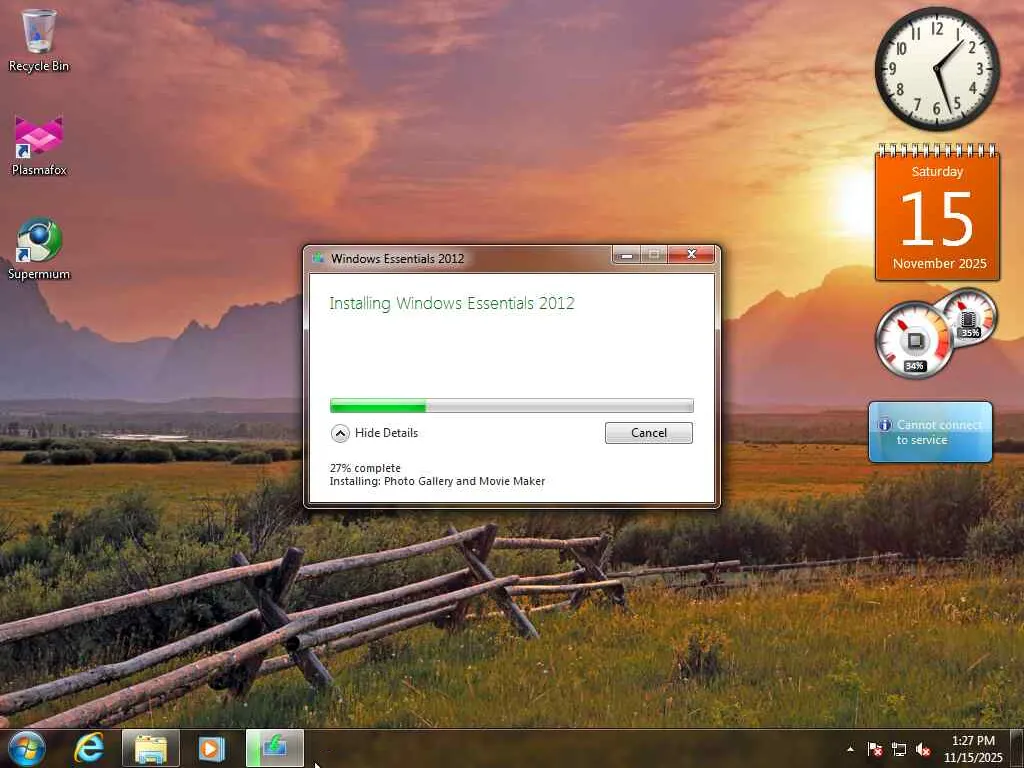
Task: Open Windows Media Player from the taskbar
Action: (212, 748)
